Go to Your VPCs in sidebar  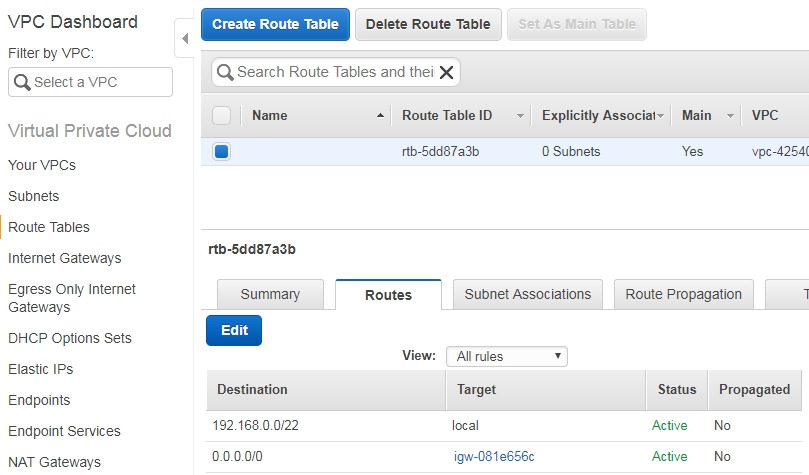point(42,165)
